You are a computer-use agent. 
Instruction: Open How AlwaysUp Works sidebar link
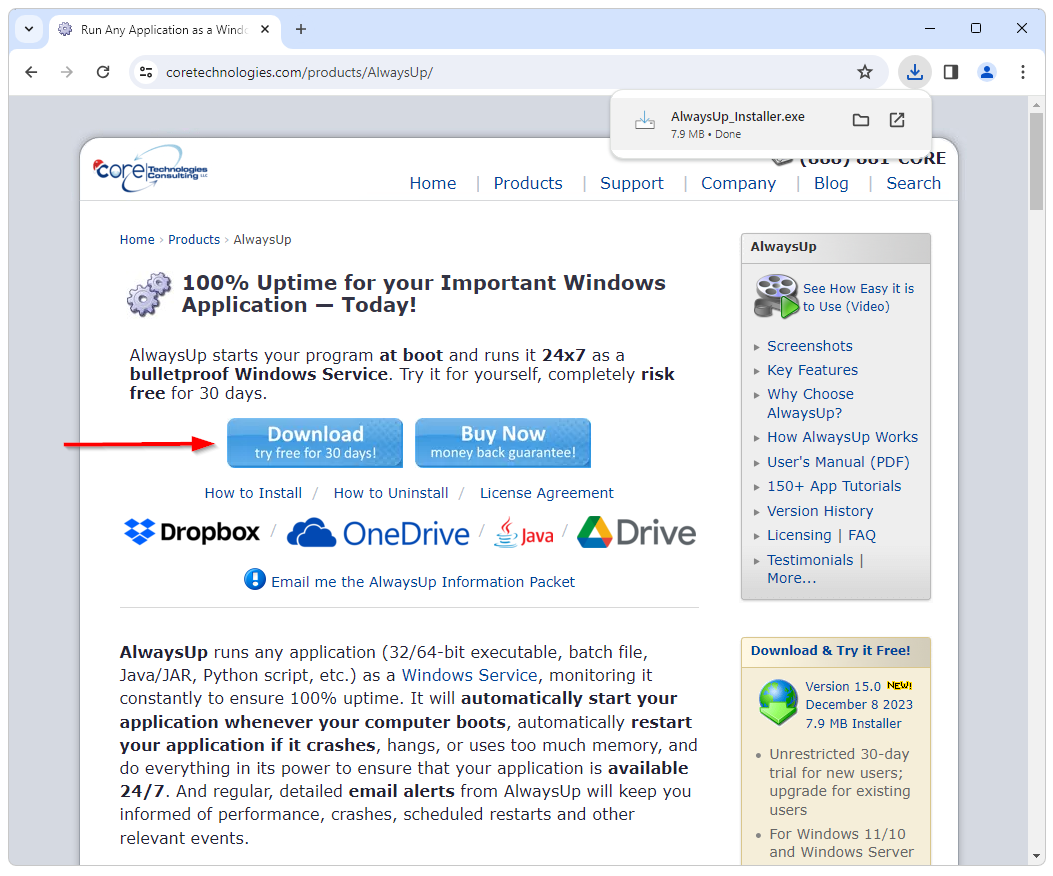842,437
